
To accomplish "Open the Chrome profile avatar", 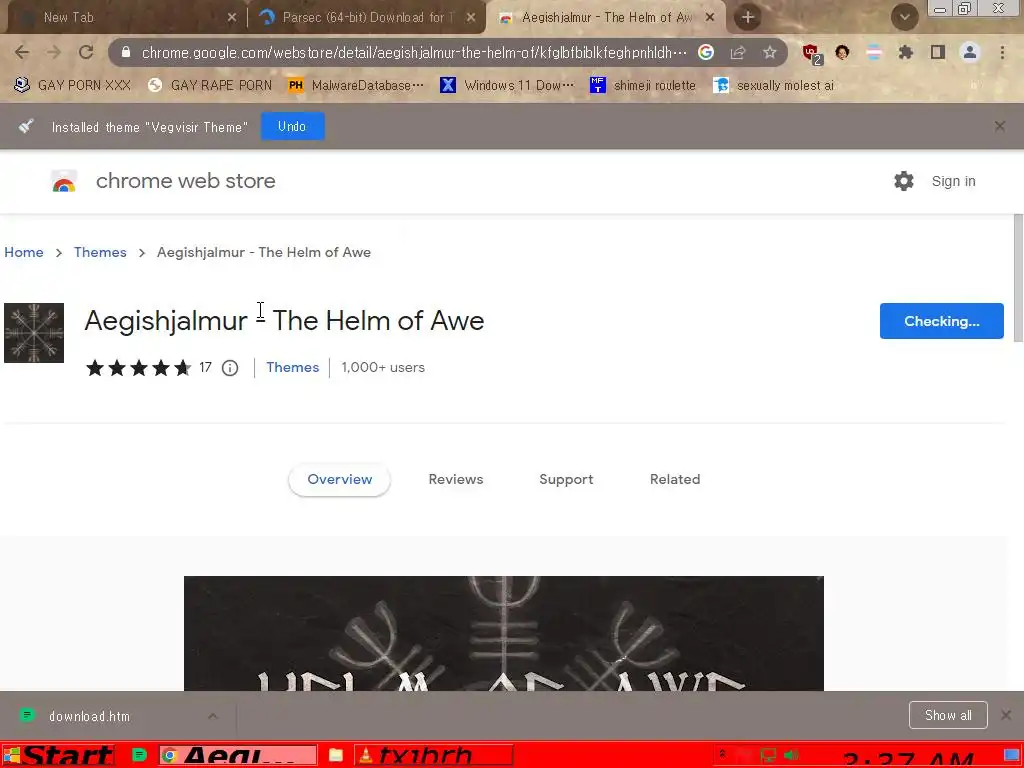I will pyautogui.click(x=970, y=52).
